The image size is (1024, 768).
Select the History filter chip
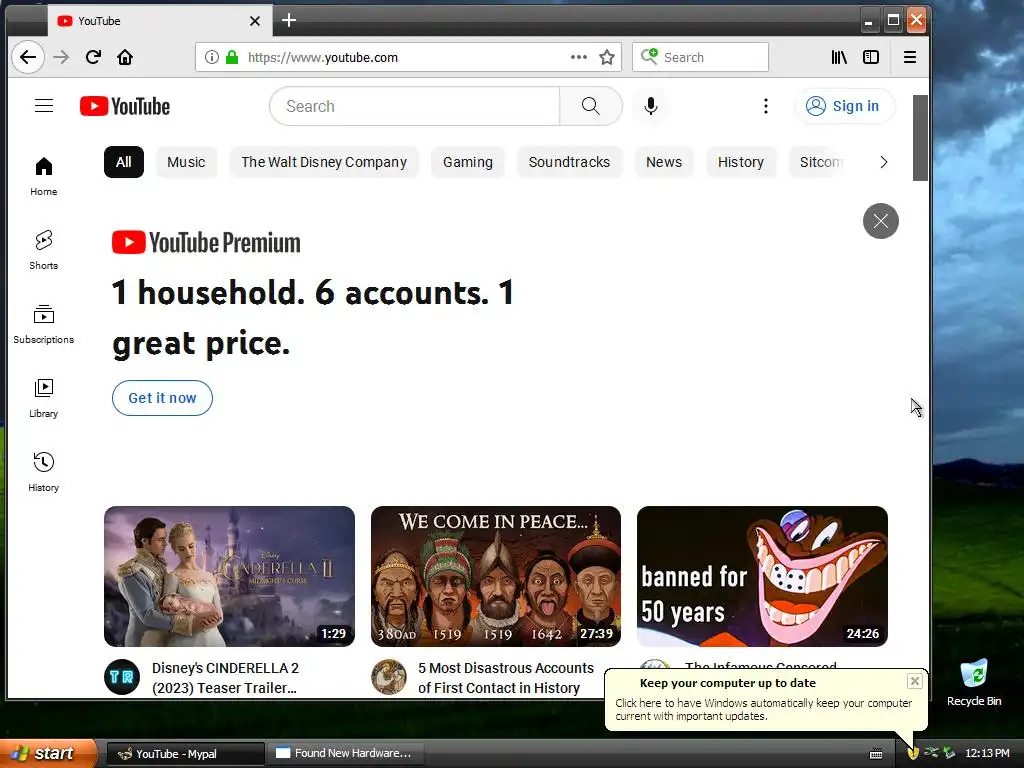coord(741,162)
